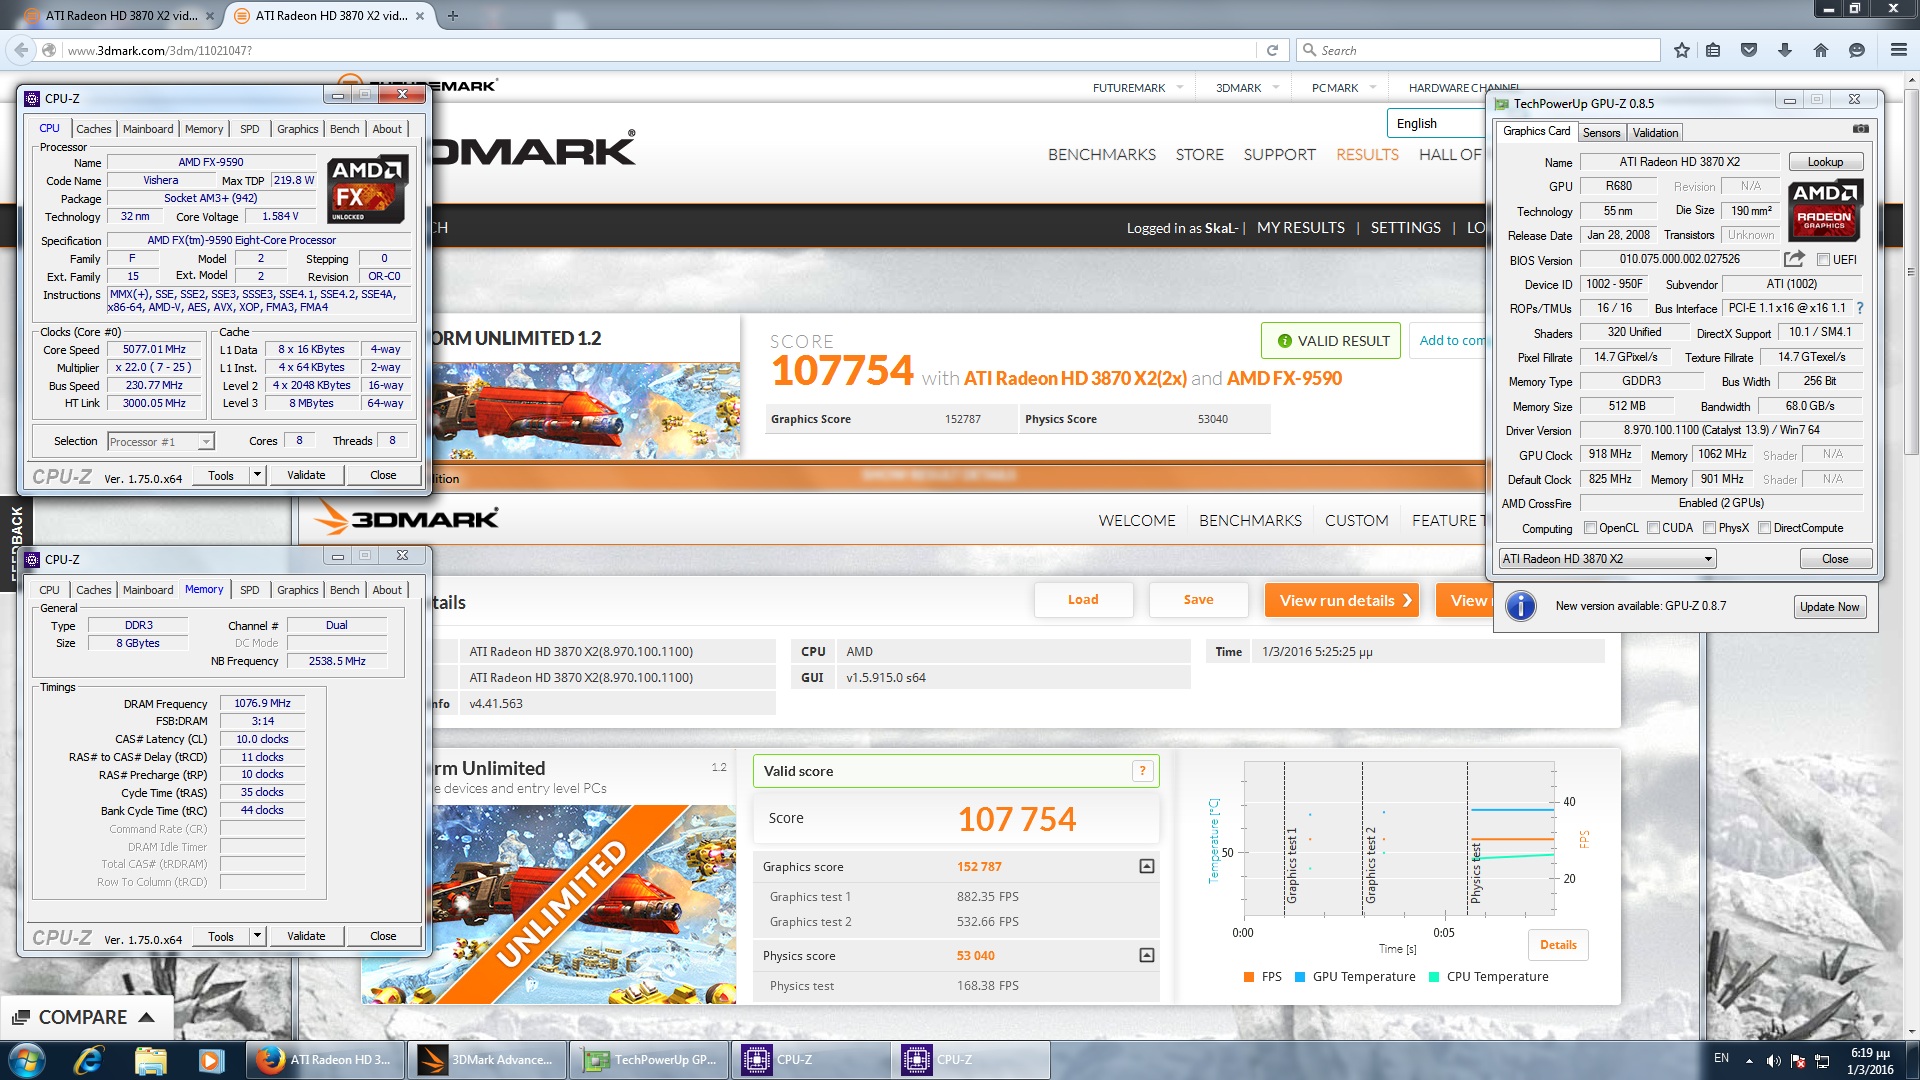Click the Windows Start orb
This screenshot has height=1080, width=1920.
27,1060
